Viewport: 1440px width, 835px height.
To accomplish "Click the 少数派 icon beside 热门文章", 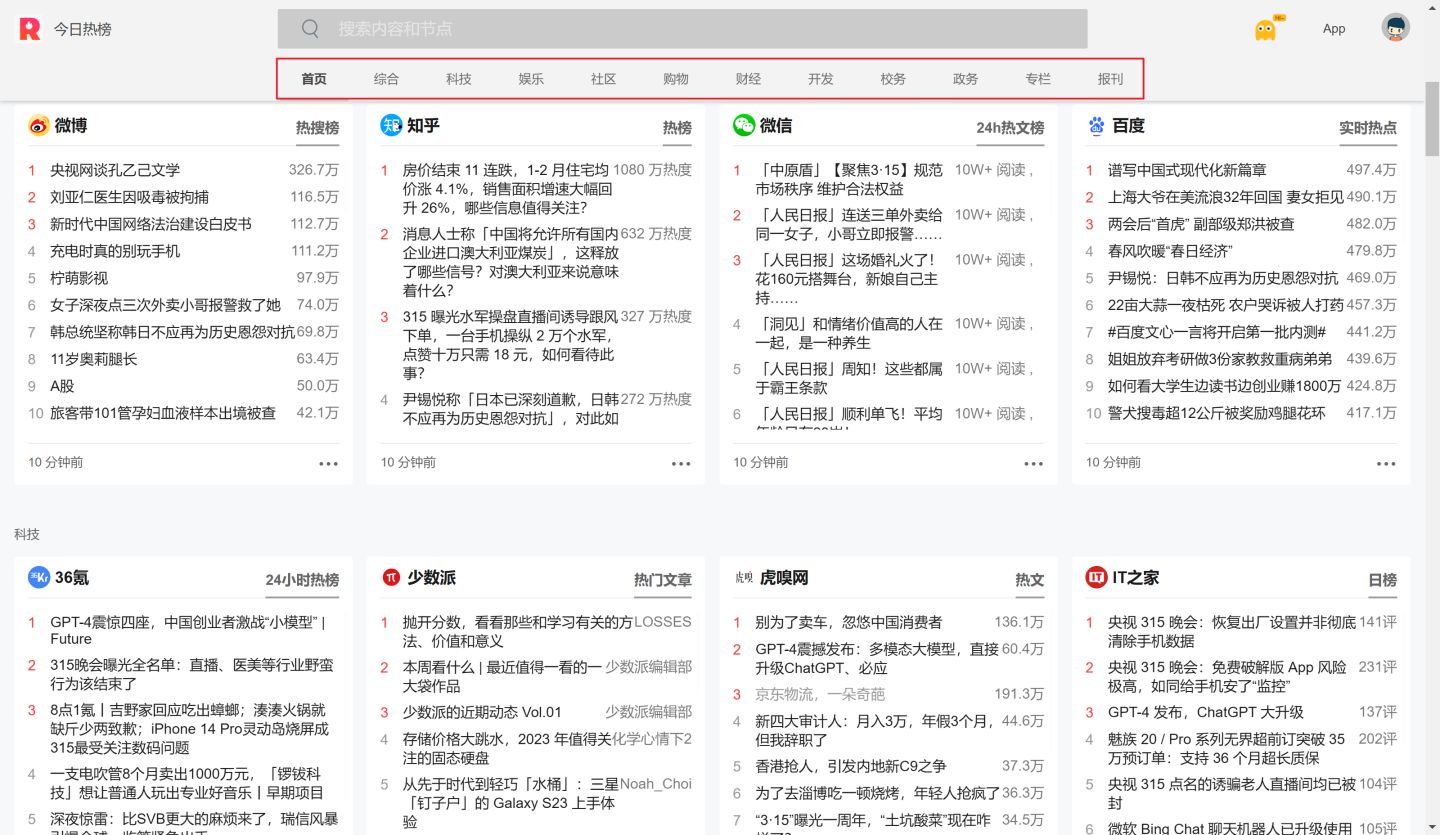I will tap(389, 578).
